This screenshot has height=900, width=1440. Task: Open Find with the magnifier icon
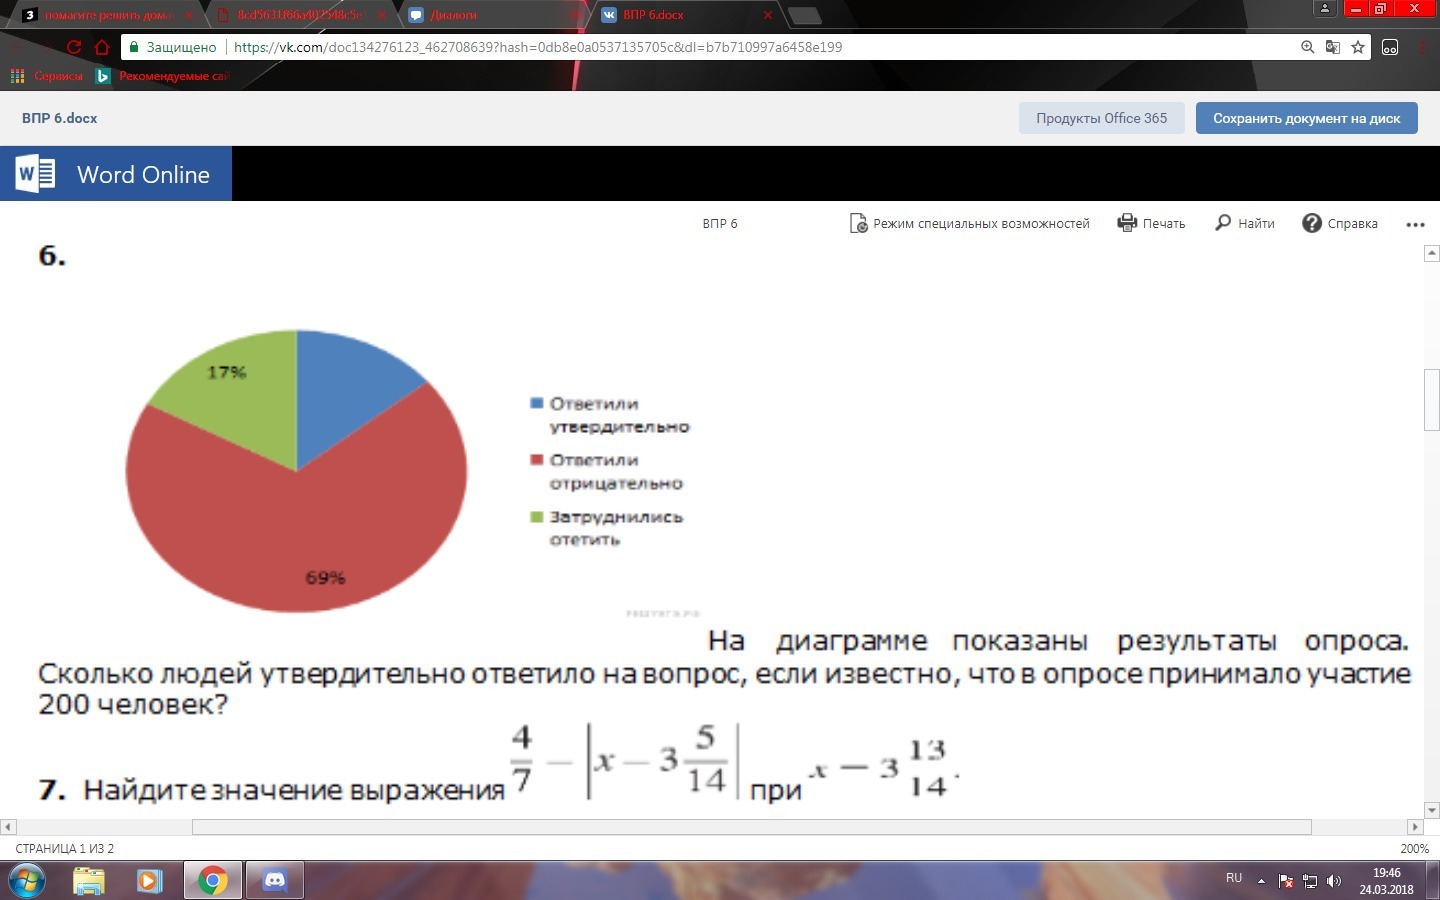[1223, 223]
